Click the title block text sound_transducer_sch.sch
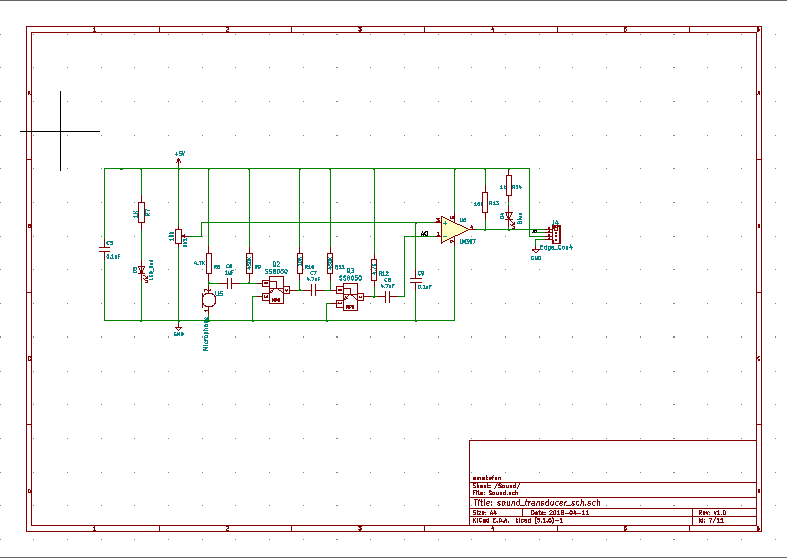This screenshot has height=558, width=787. tap(549, 503)
